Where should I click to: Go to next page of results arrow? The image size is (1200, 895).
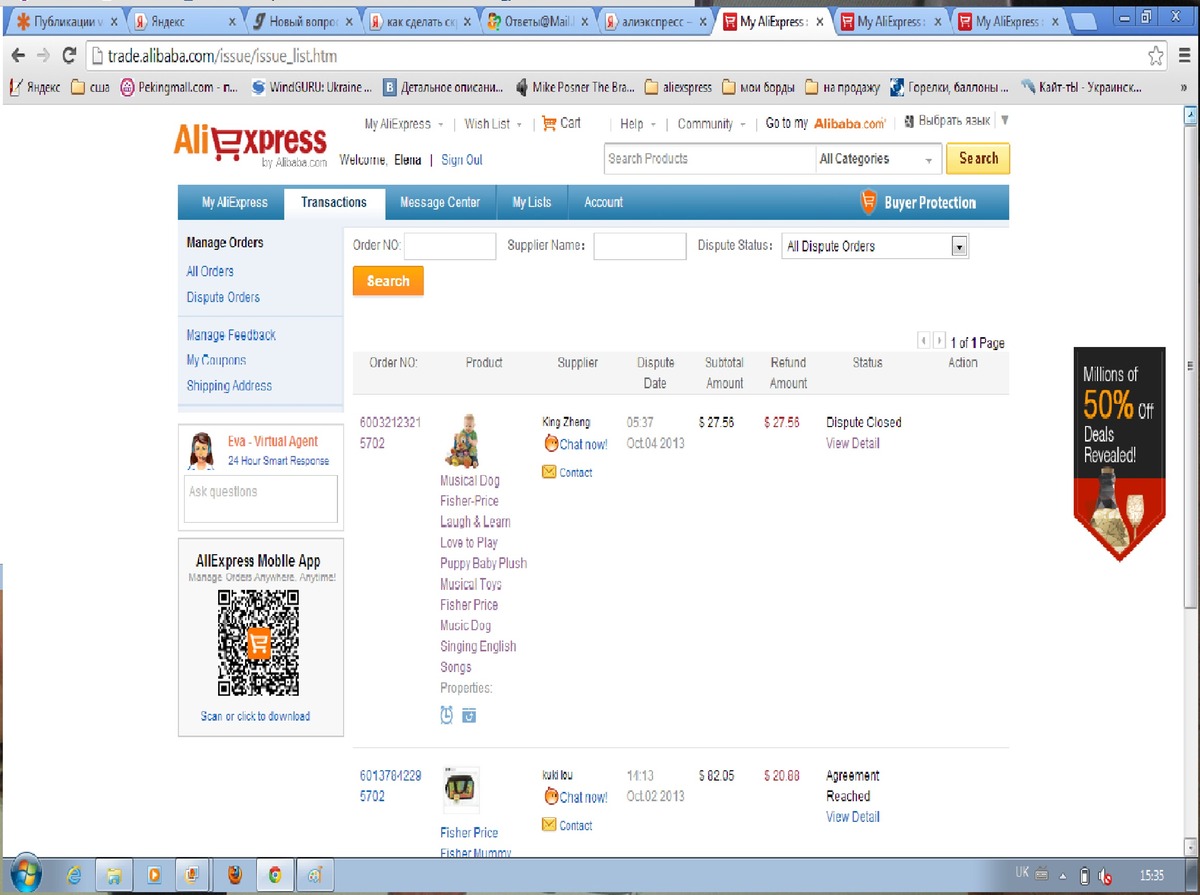939,342
